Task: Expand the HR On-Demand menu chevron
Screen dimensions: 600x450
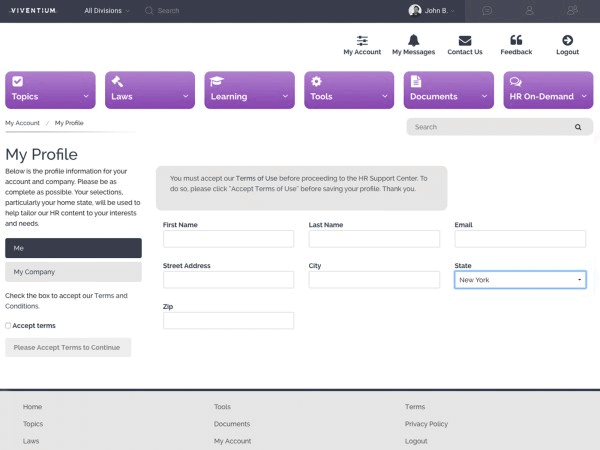Action: (584, 96)
